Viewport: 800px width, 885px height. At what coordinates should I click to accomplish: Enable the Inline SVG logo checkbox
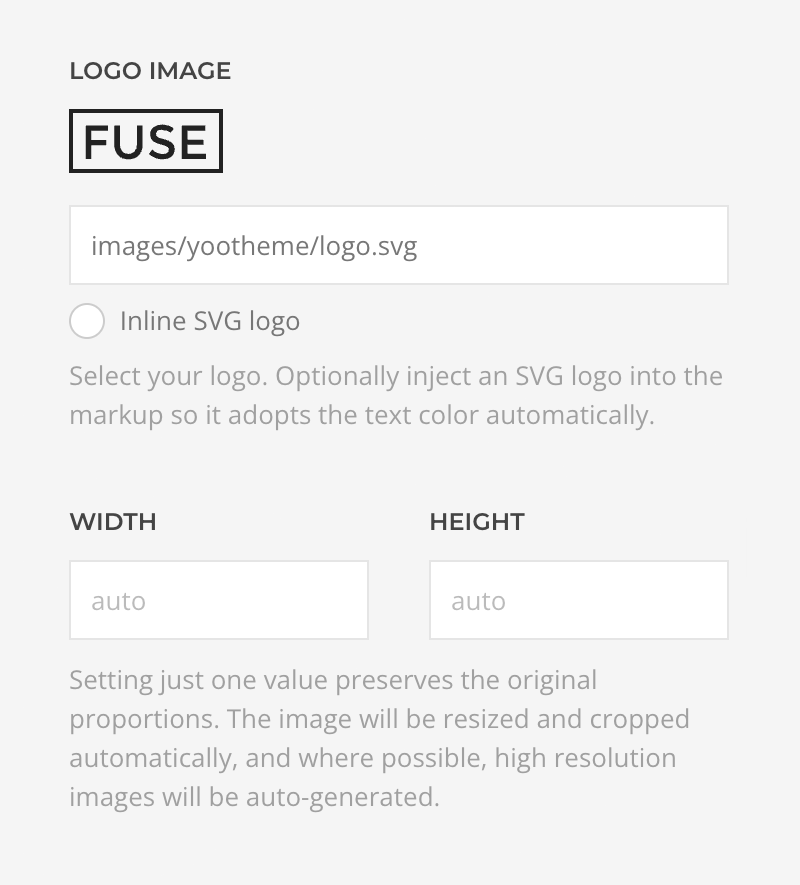point(87,321)
